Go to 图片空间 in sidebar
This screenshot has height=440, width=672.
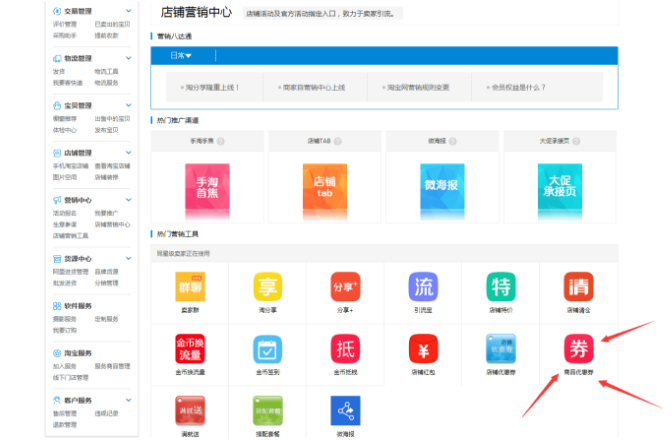(65, 177)
